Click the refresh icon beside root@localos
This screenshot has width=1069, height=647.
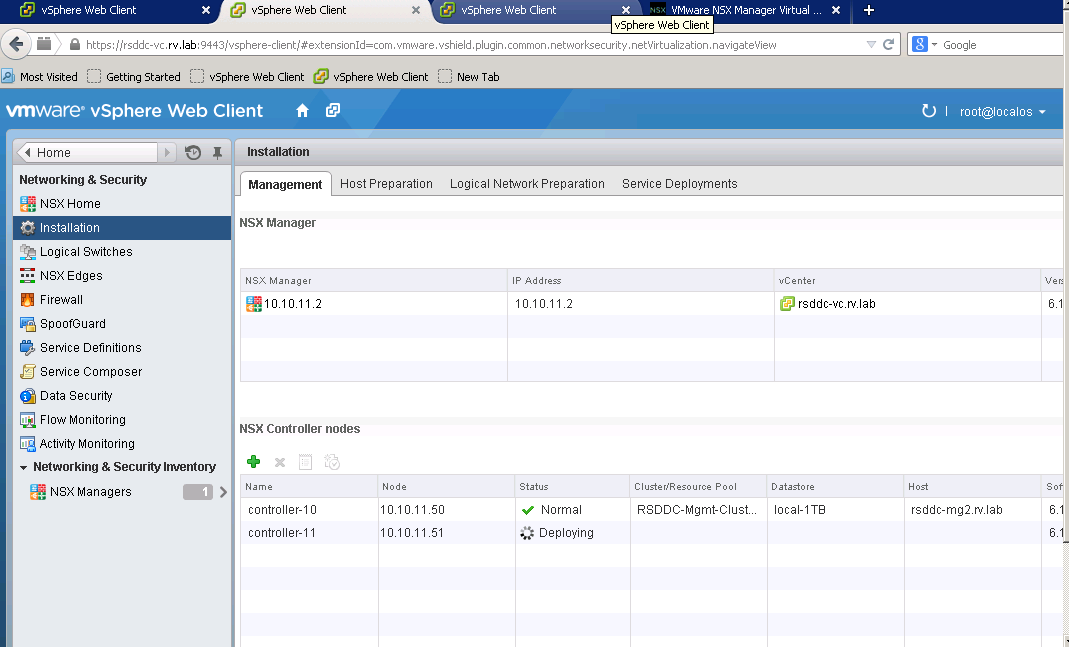tap(929, 111)
